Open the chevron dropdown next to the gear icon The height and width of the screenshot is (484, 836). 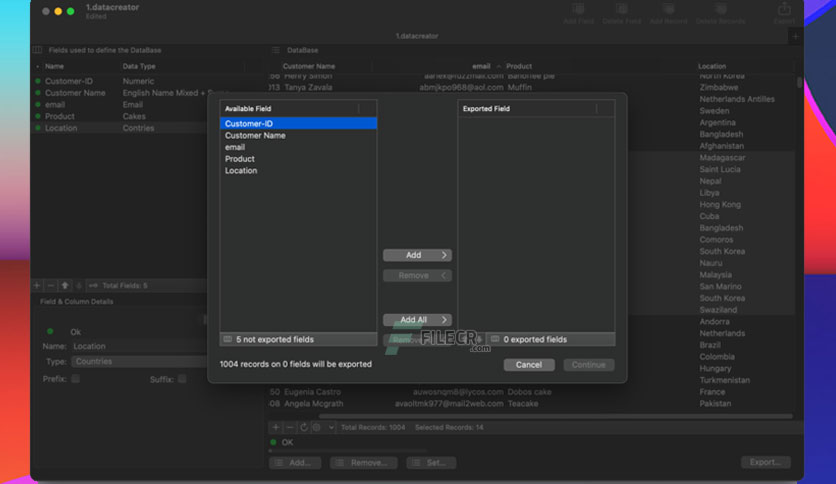point(331,427)
